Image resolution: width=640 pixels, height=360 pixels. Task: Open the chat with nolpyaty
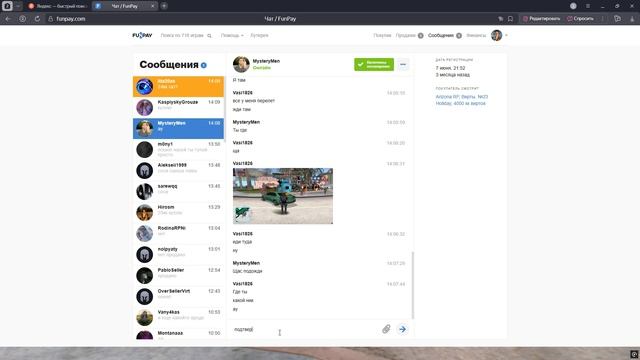tap(178, 255)
